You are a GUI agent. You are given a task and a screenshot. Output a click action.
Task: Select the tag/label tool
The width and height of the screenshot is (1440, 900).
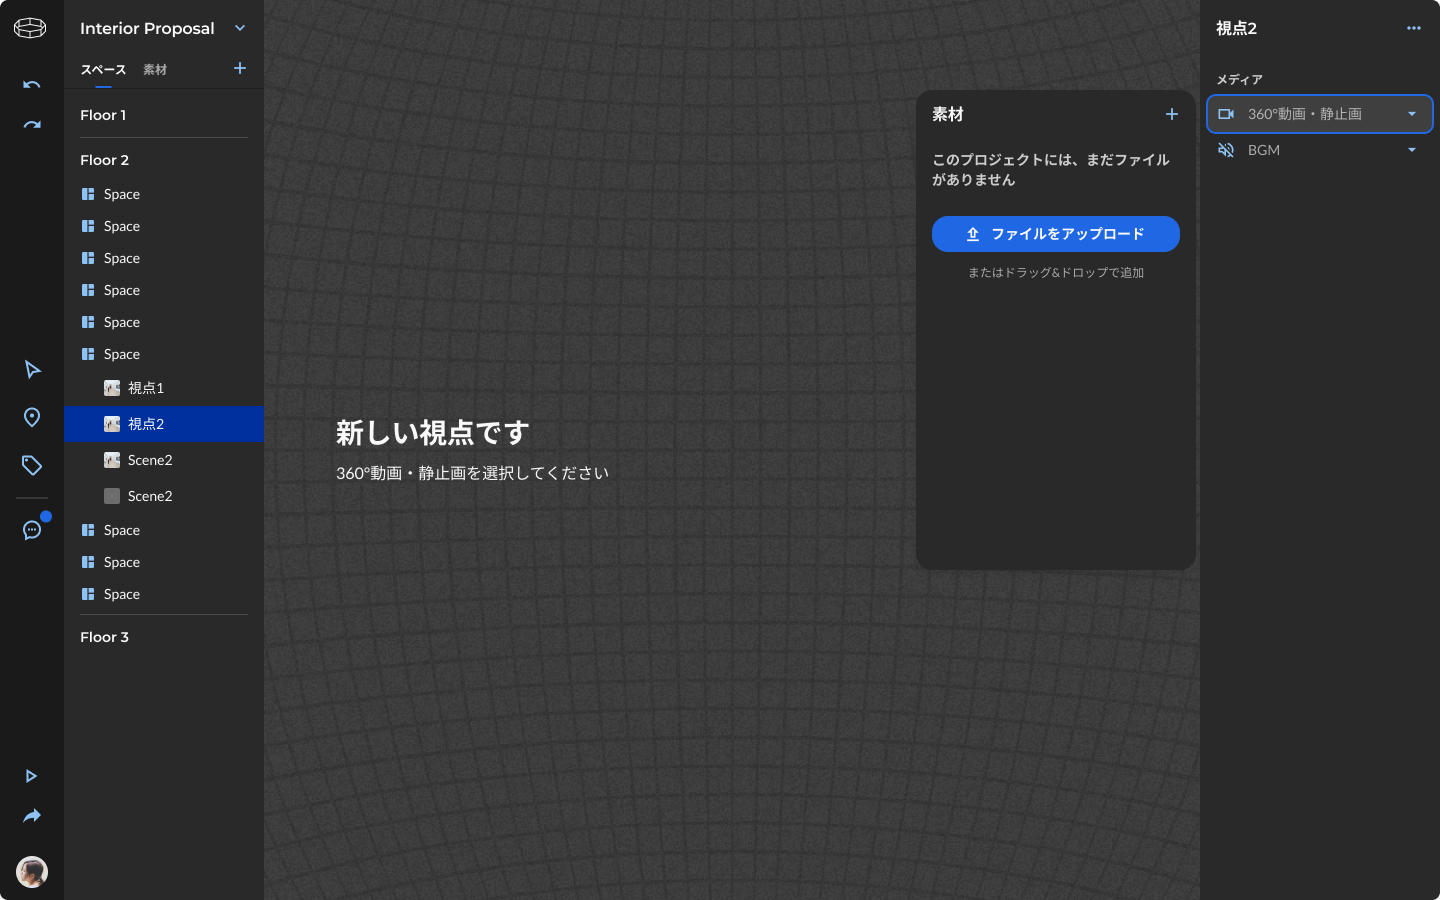31,466
